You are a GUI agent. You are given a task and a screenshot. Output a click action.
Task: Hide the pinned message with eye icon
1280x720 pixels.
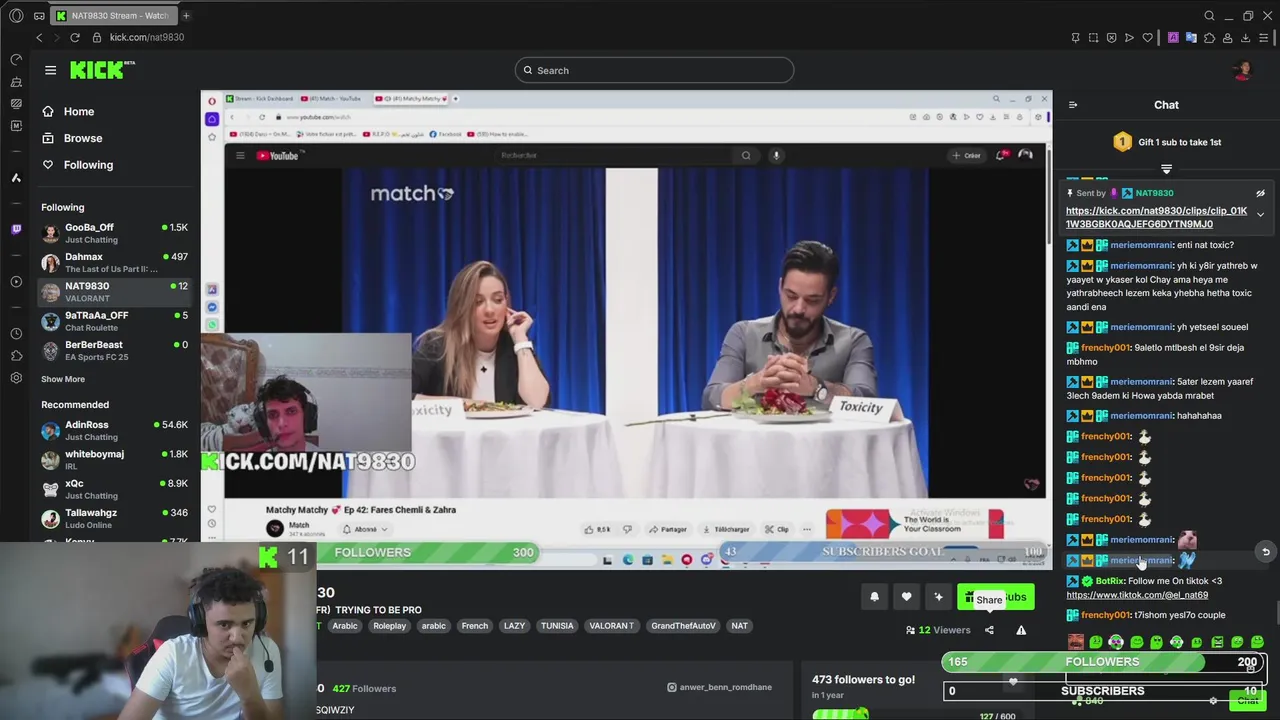tap(1260, 193)
